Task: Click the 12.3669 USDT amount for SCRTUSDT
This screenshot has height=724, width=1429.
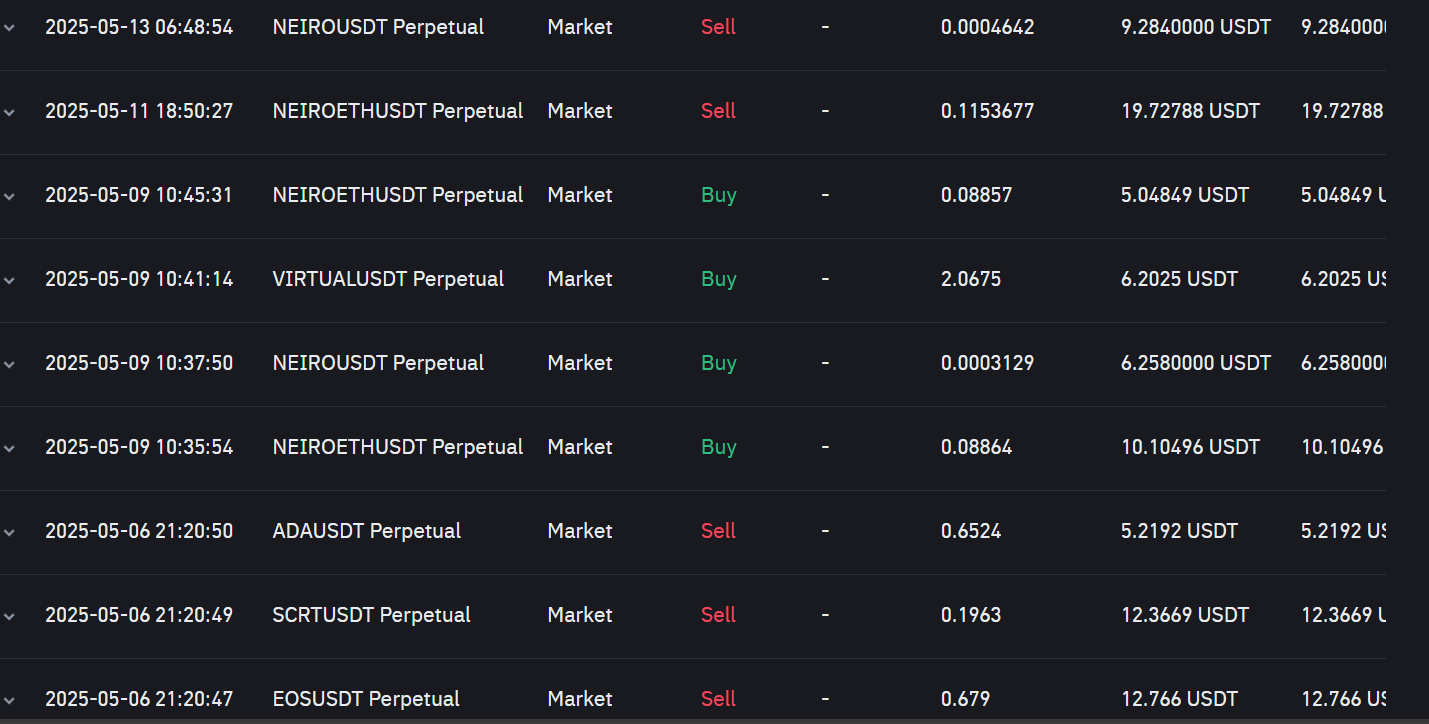Action: pyautogui.click(x=1184, y=615)
